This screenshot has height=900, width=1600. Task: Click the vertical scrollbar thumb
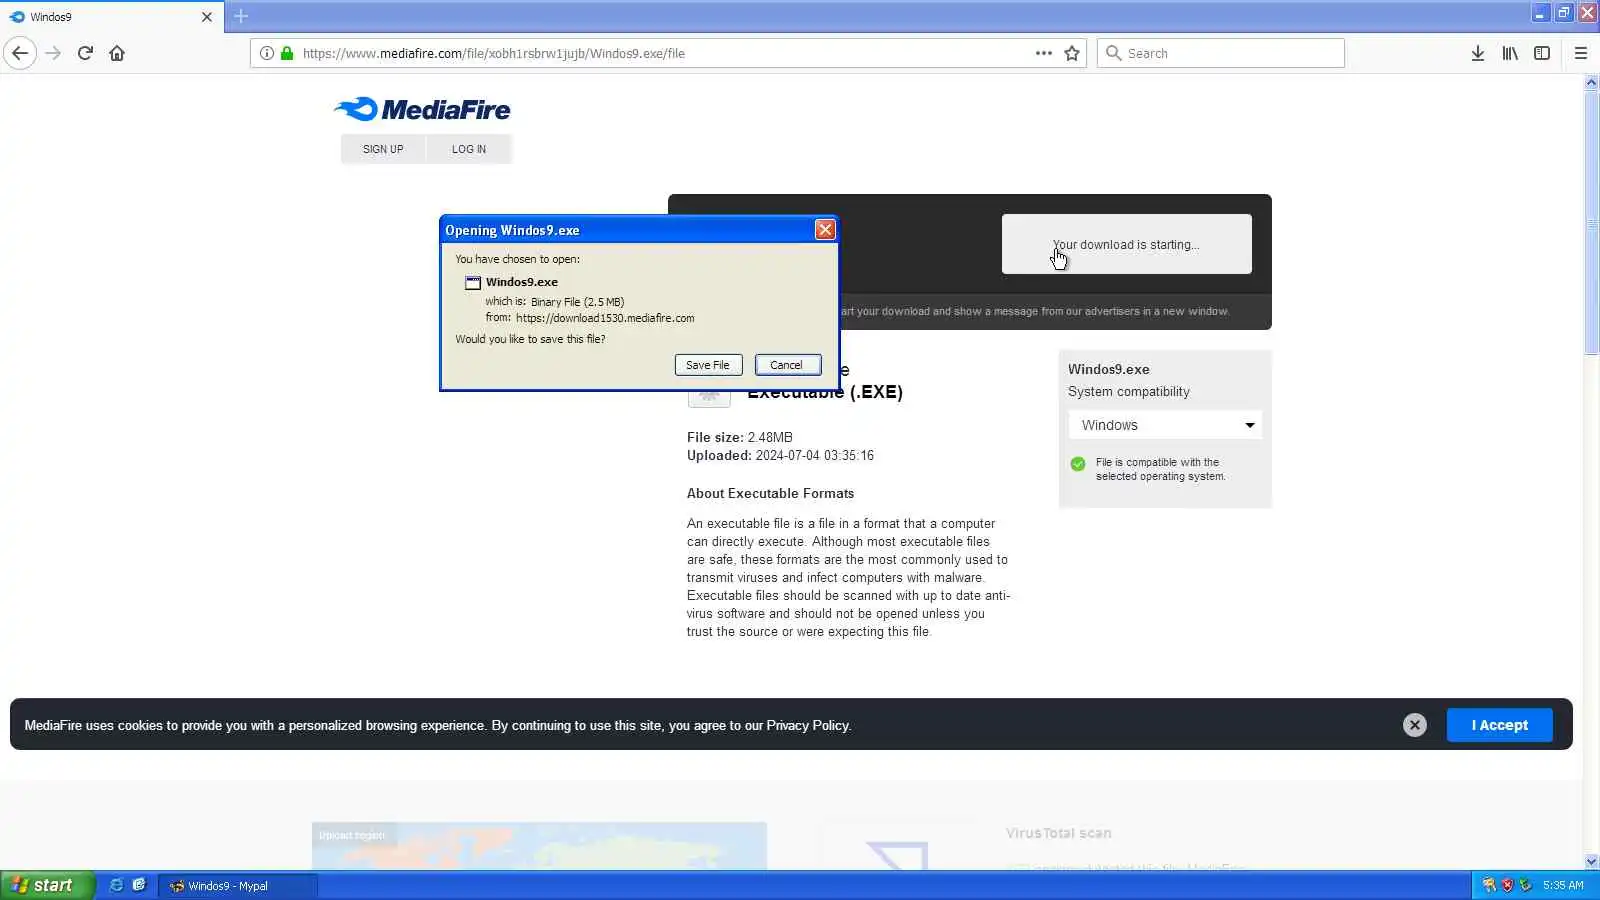pos(1591,222)
